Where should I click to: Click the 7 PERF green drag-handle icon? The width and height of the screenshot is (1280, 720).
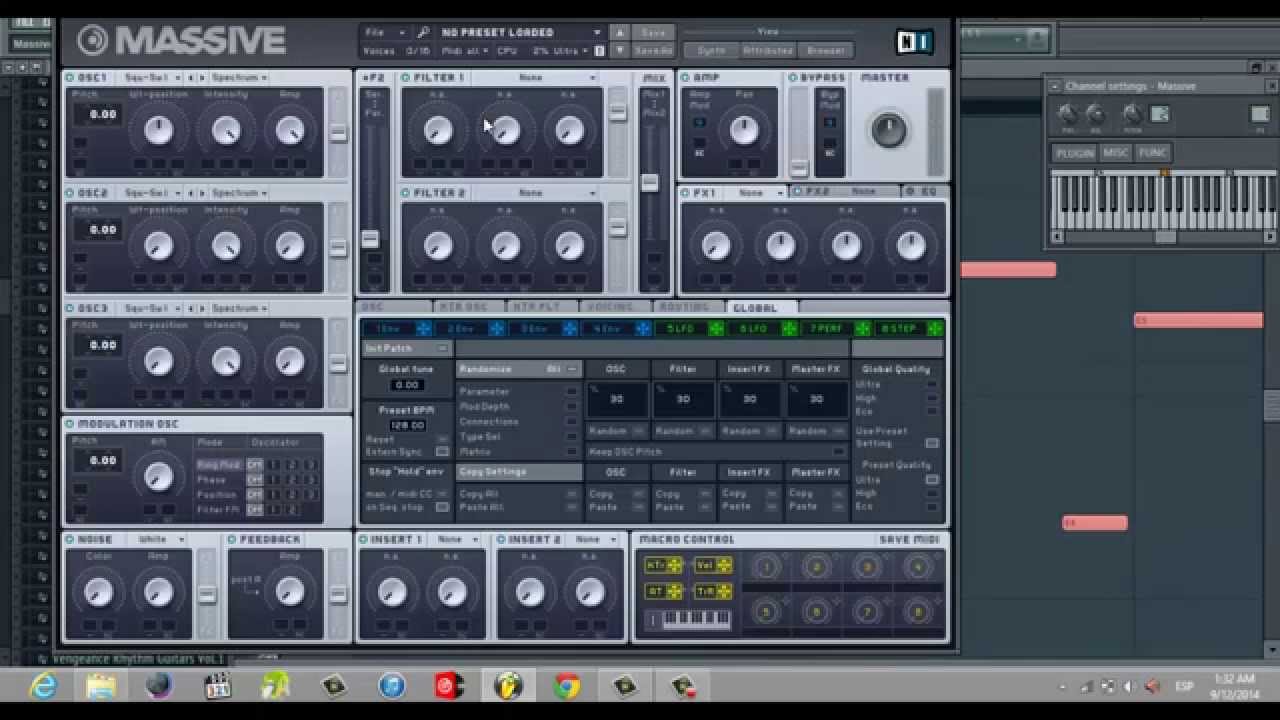862,328
